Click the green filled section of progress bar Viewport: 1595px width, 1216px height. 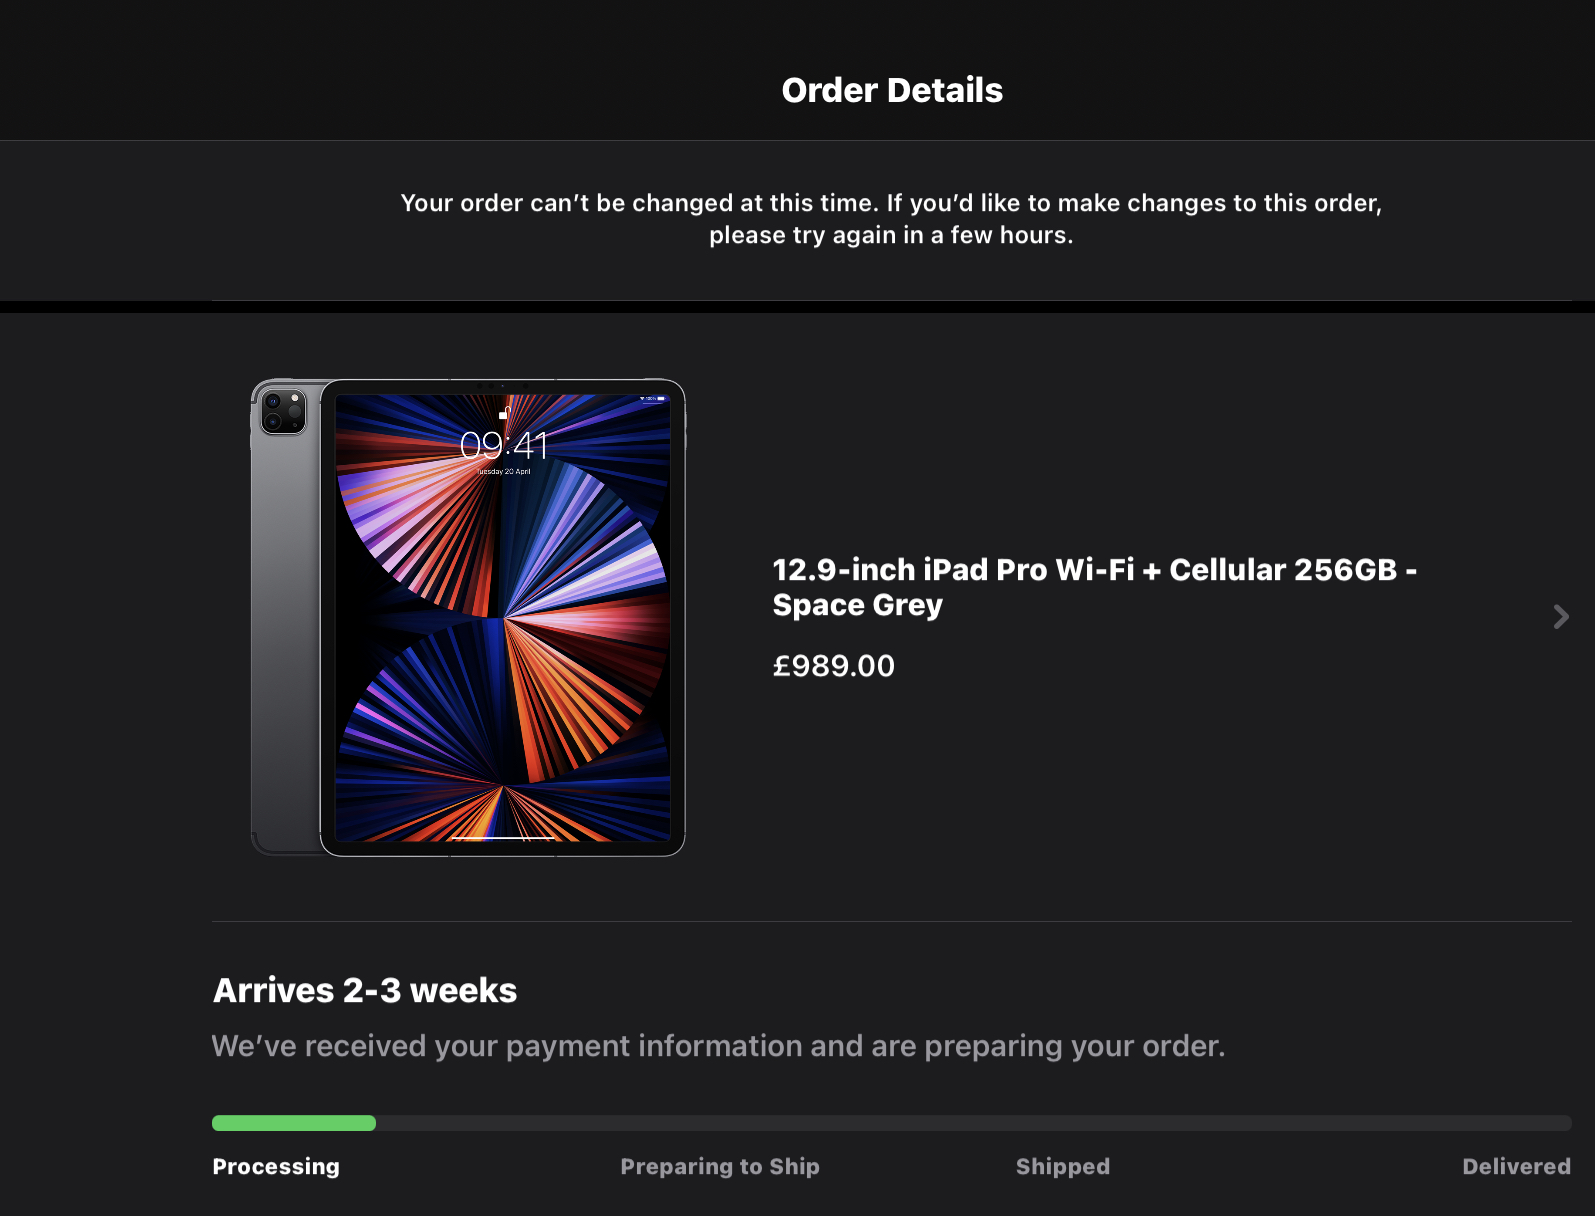pyautogui.click(x=294, y=1123)
